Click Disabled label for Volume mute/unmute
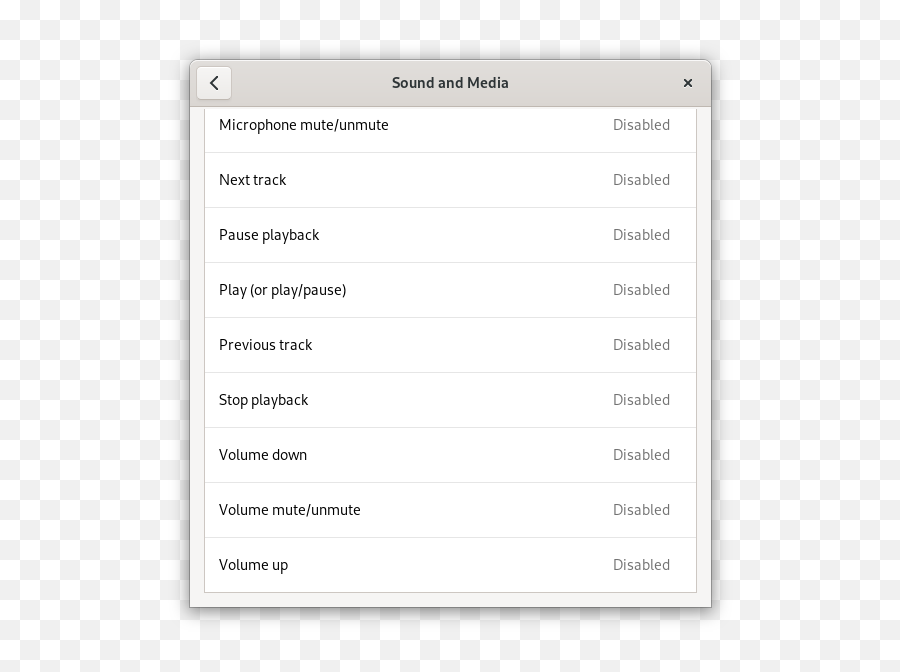 (641, 511)
